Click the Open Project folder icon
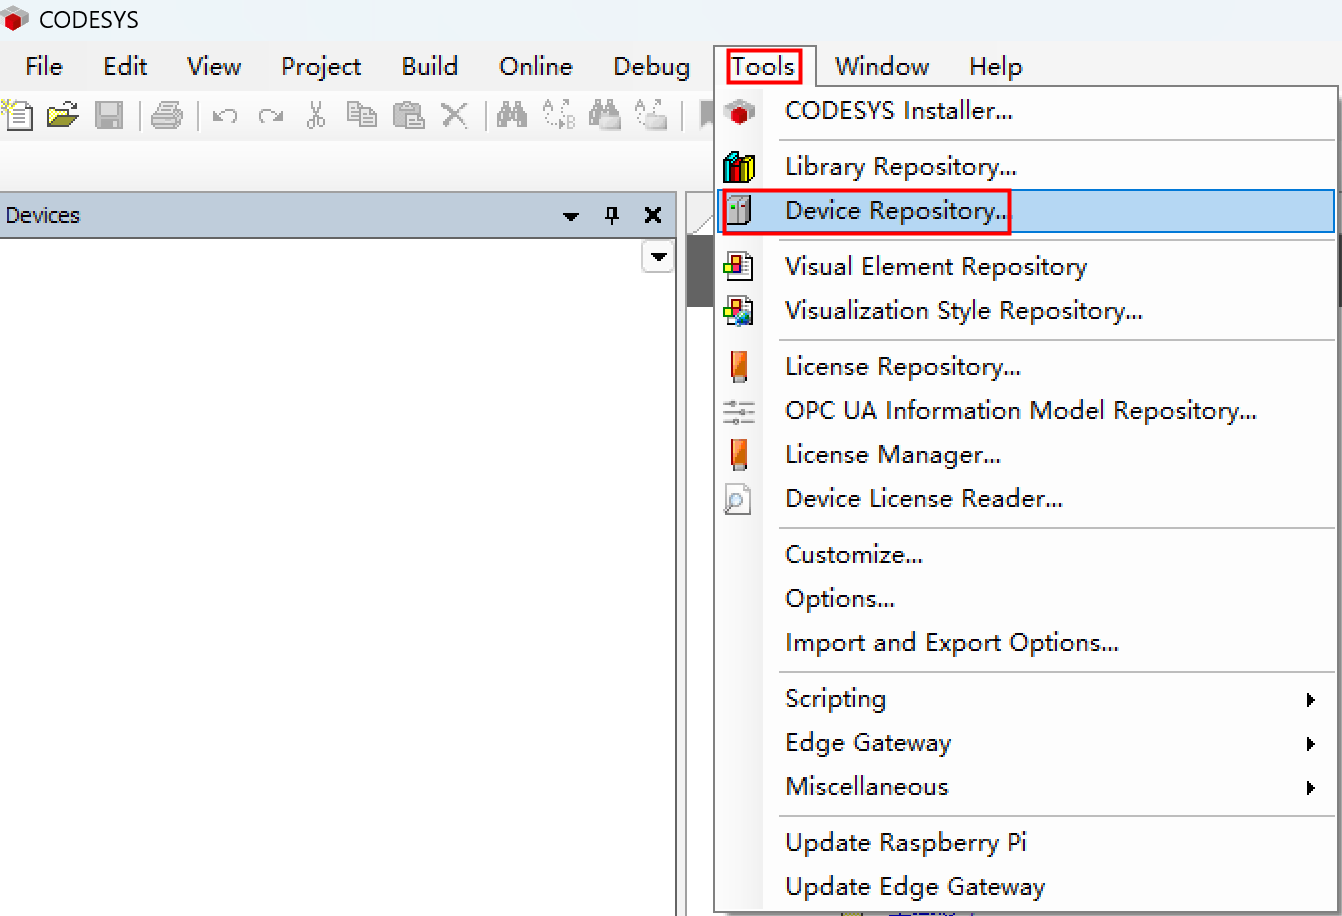The width and height of the screenshot is (1342, 916). [62, 115]
